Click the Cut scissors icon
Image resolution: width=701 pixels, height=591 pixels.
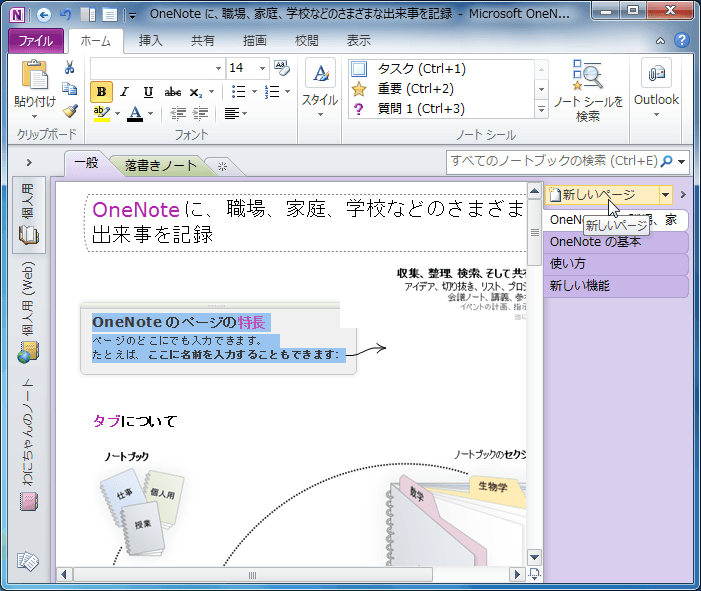pos(70,68)
